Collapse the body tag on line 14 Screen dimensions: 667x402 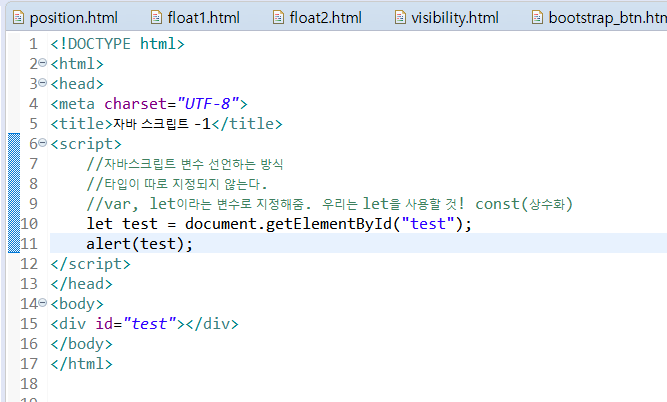[43, 303]
